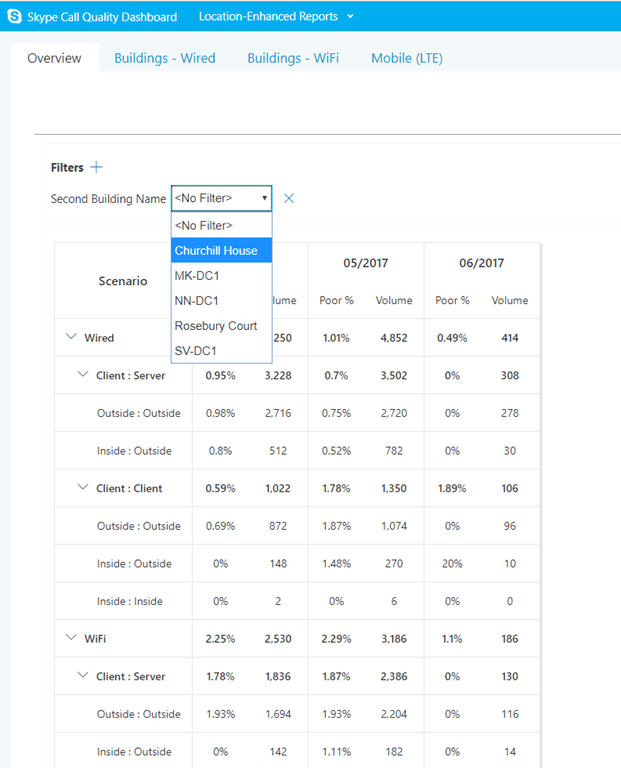Switch to Buildings - WiFi tab
Viewport: 621px width, 768px height.
point(293,58)
